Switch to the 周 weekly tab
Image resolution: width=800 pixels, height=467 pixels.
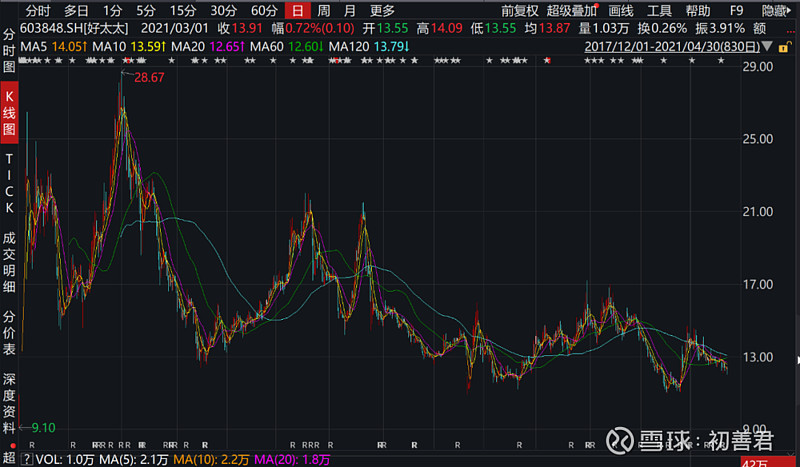(323, 10)
